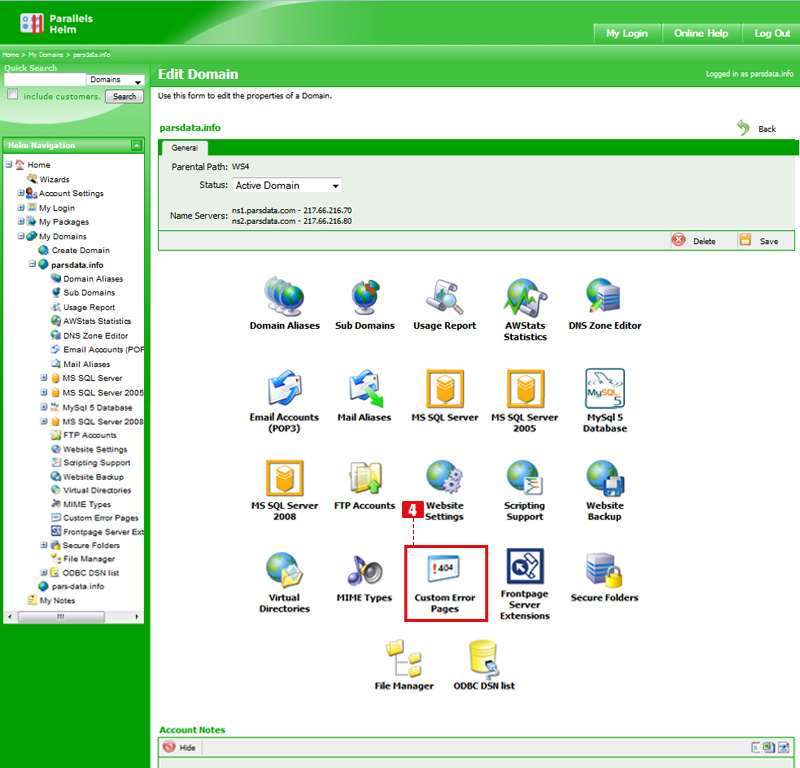This screenshot has width=800, height=768.
Task: Open the ODBC DSN list icon
Action: click(x=484, y=659)
